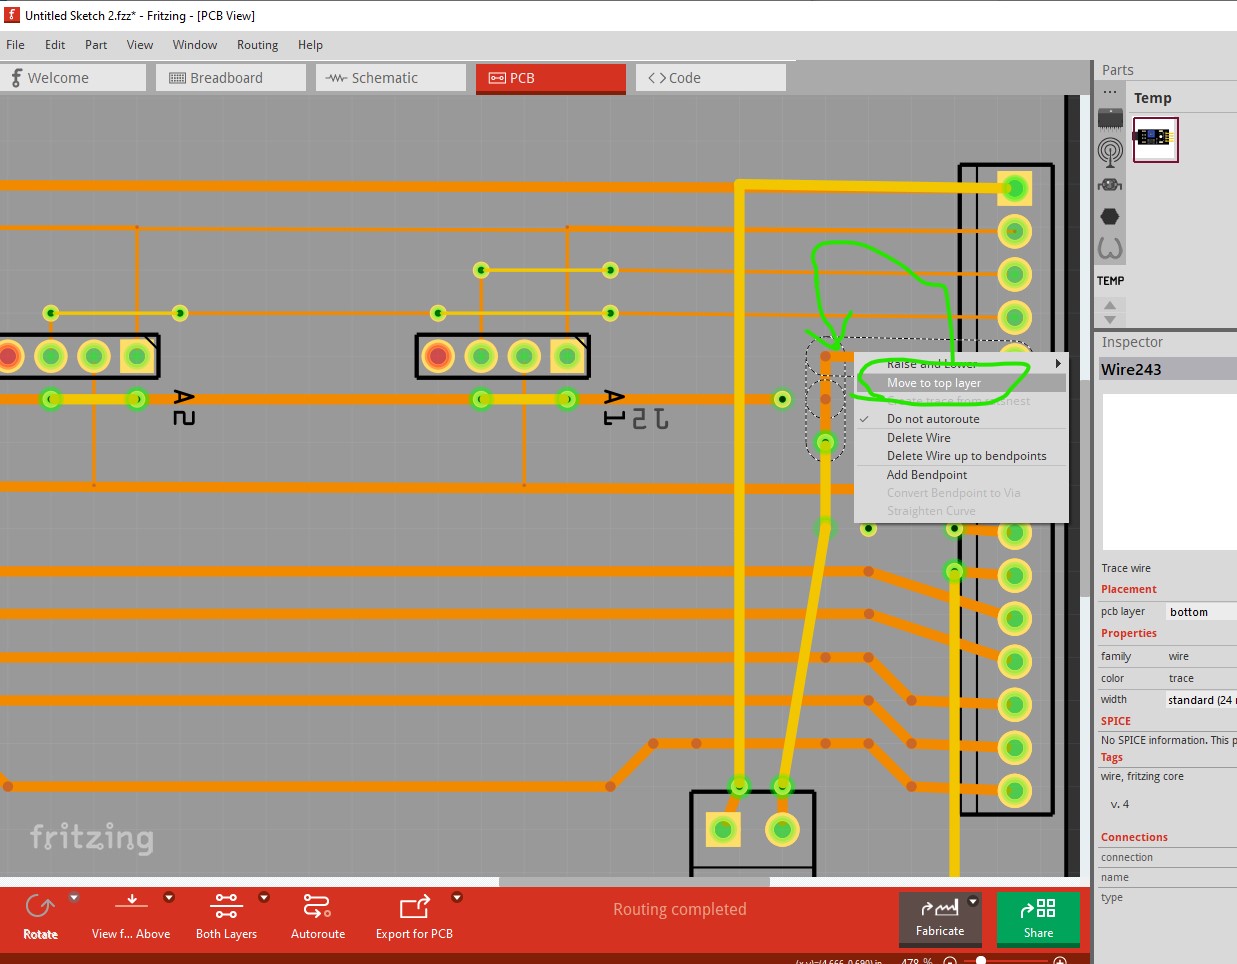Select the chip-shaped parts bin icon
This screenshot has height=964, width=1237.
(x=1110, y=119)
